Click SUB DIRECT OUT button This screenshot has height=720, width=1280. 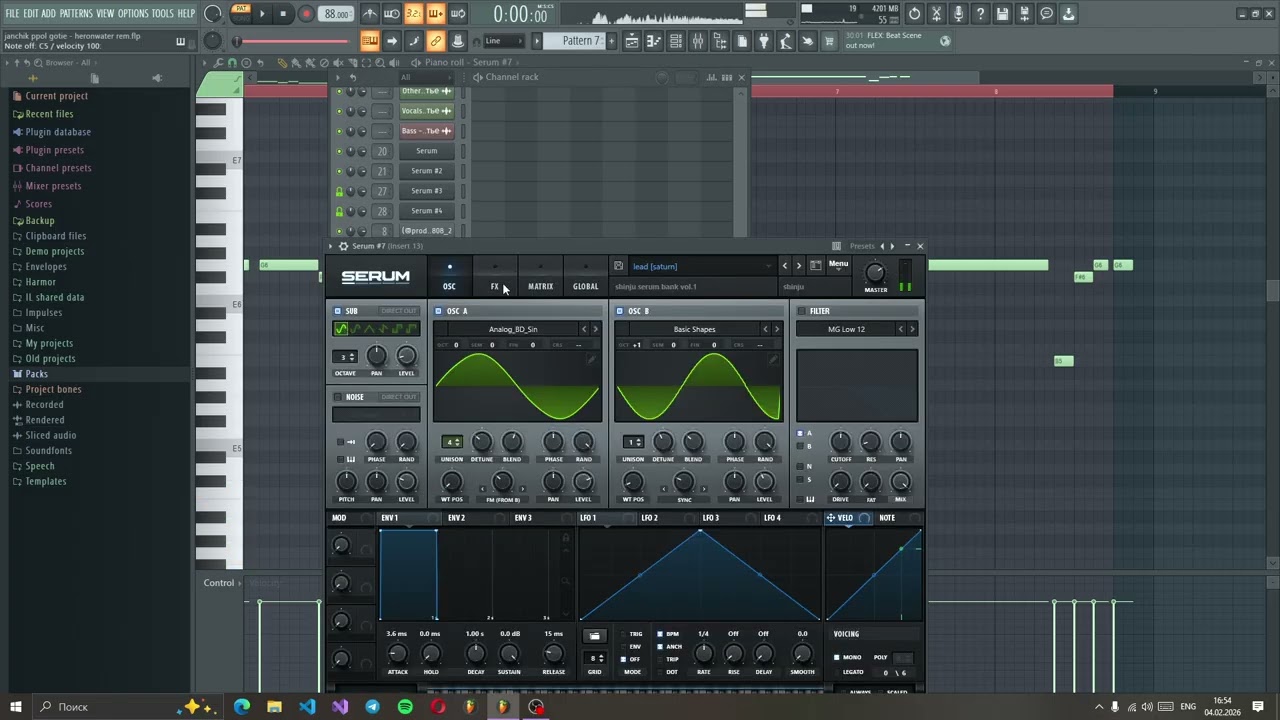(399, 311)
